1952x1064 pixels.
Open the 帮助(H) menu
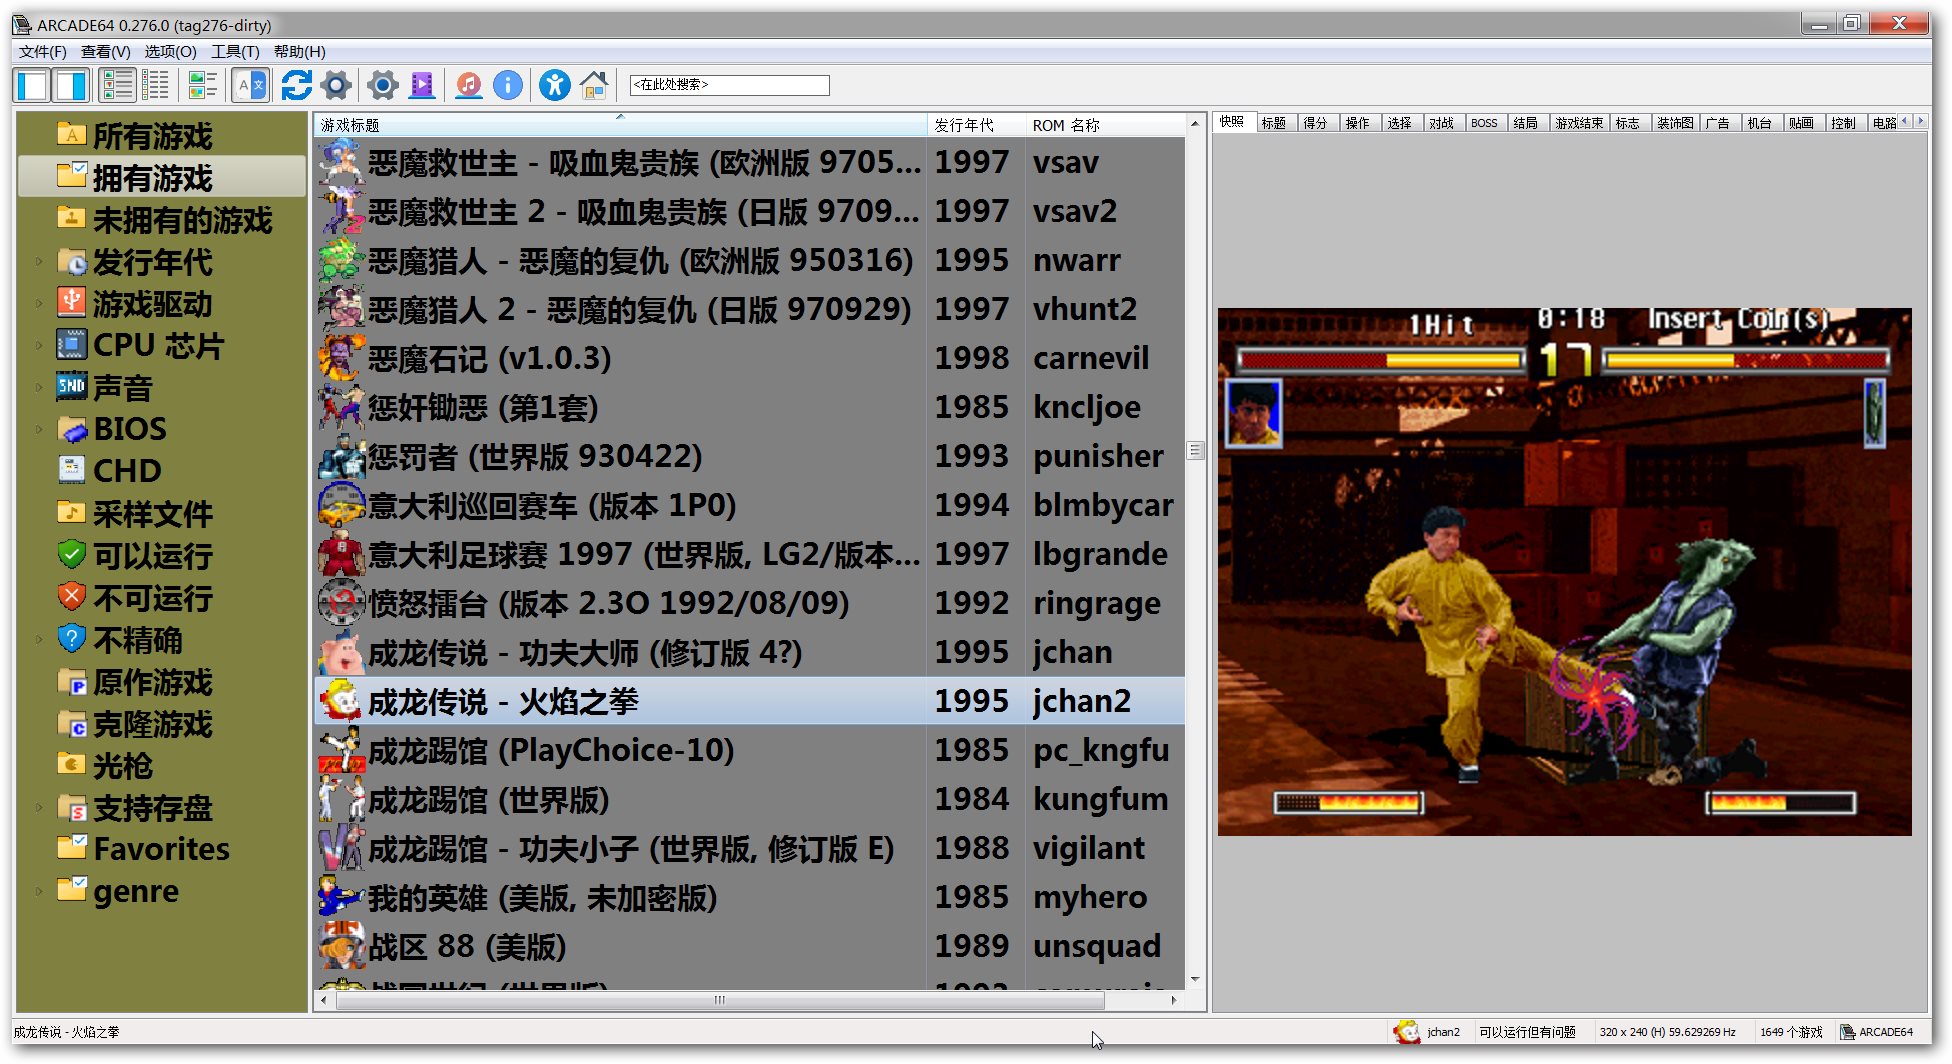coord(299,52)
